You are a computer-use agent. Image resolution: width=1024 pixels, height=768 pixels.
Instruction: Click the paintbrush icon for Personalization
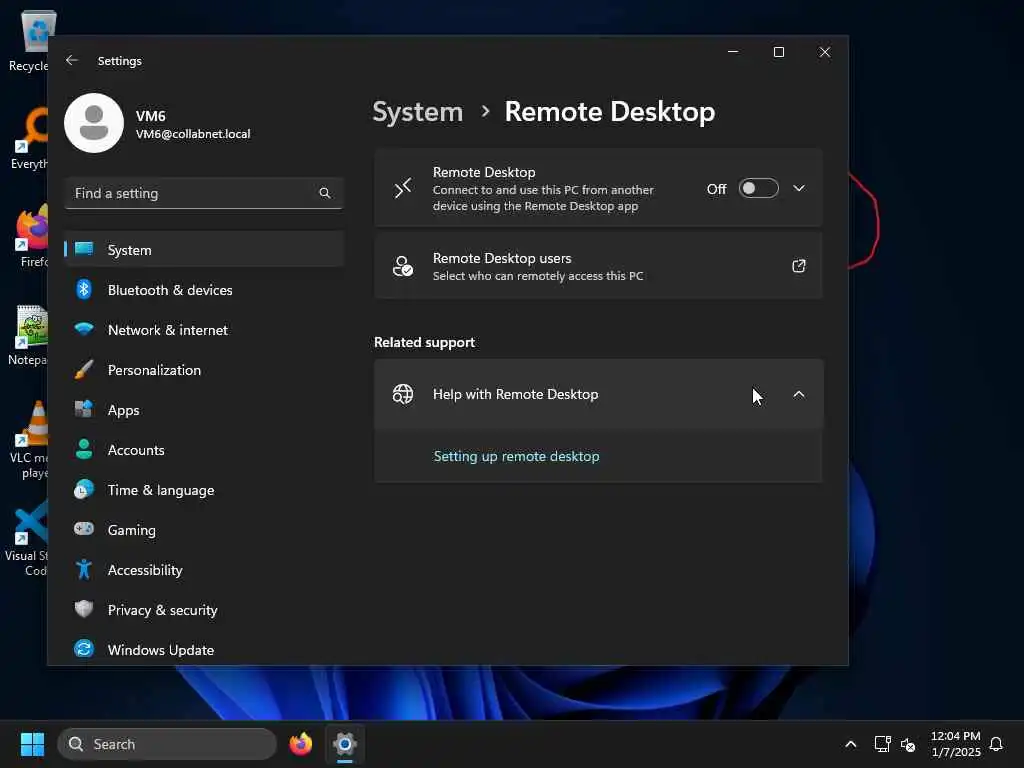[84, 370]
